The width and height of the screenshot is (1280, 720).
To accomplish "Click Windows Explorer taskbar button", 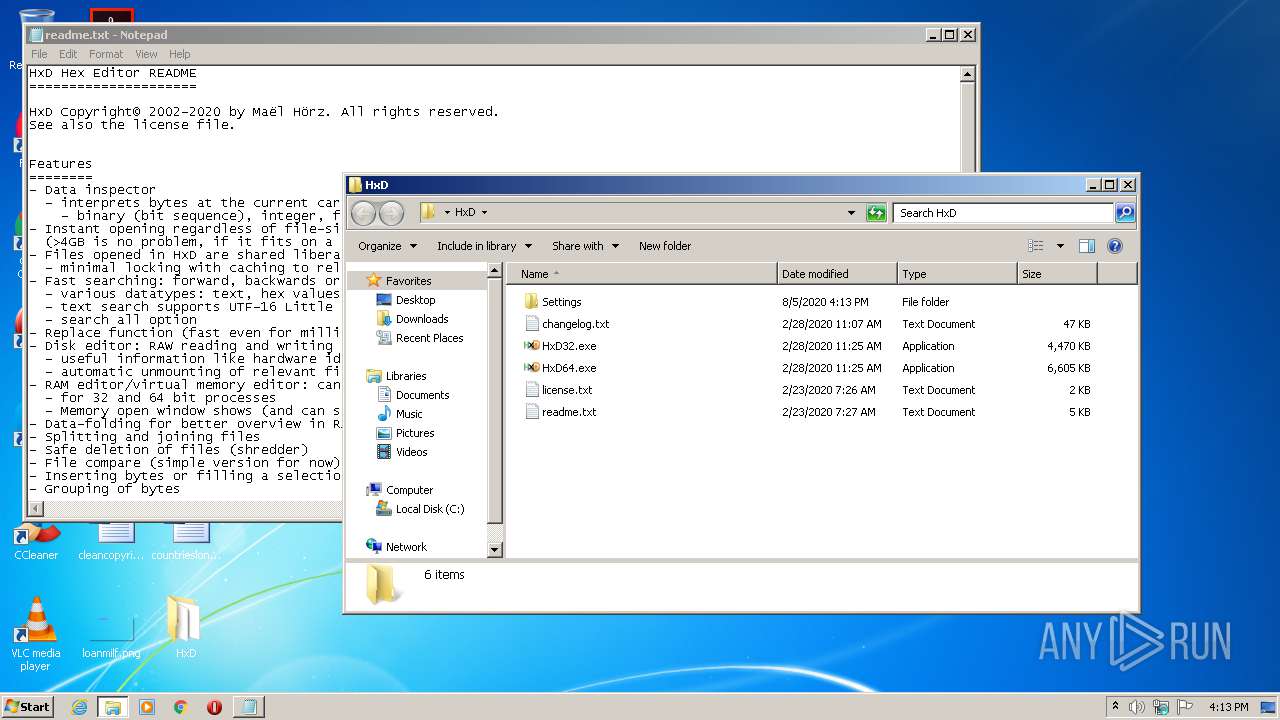I will [x=113, y=707].
